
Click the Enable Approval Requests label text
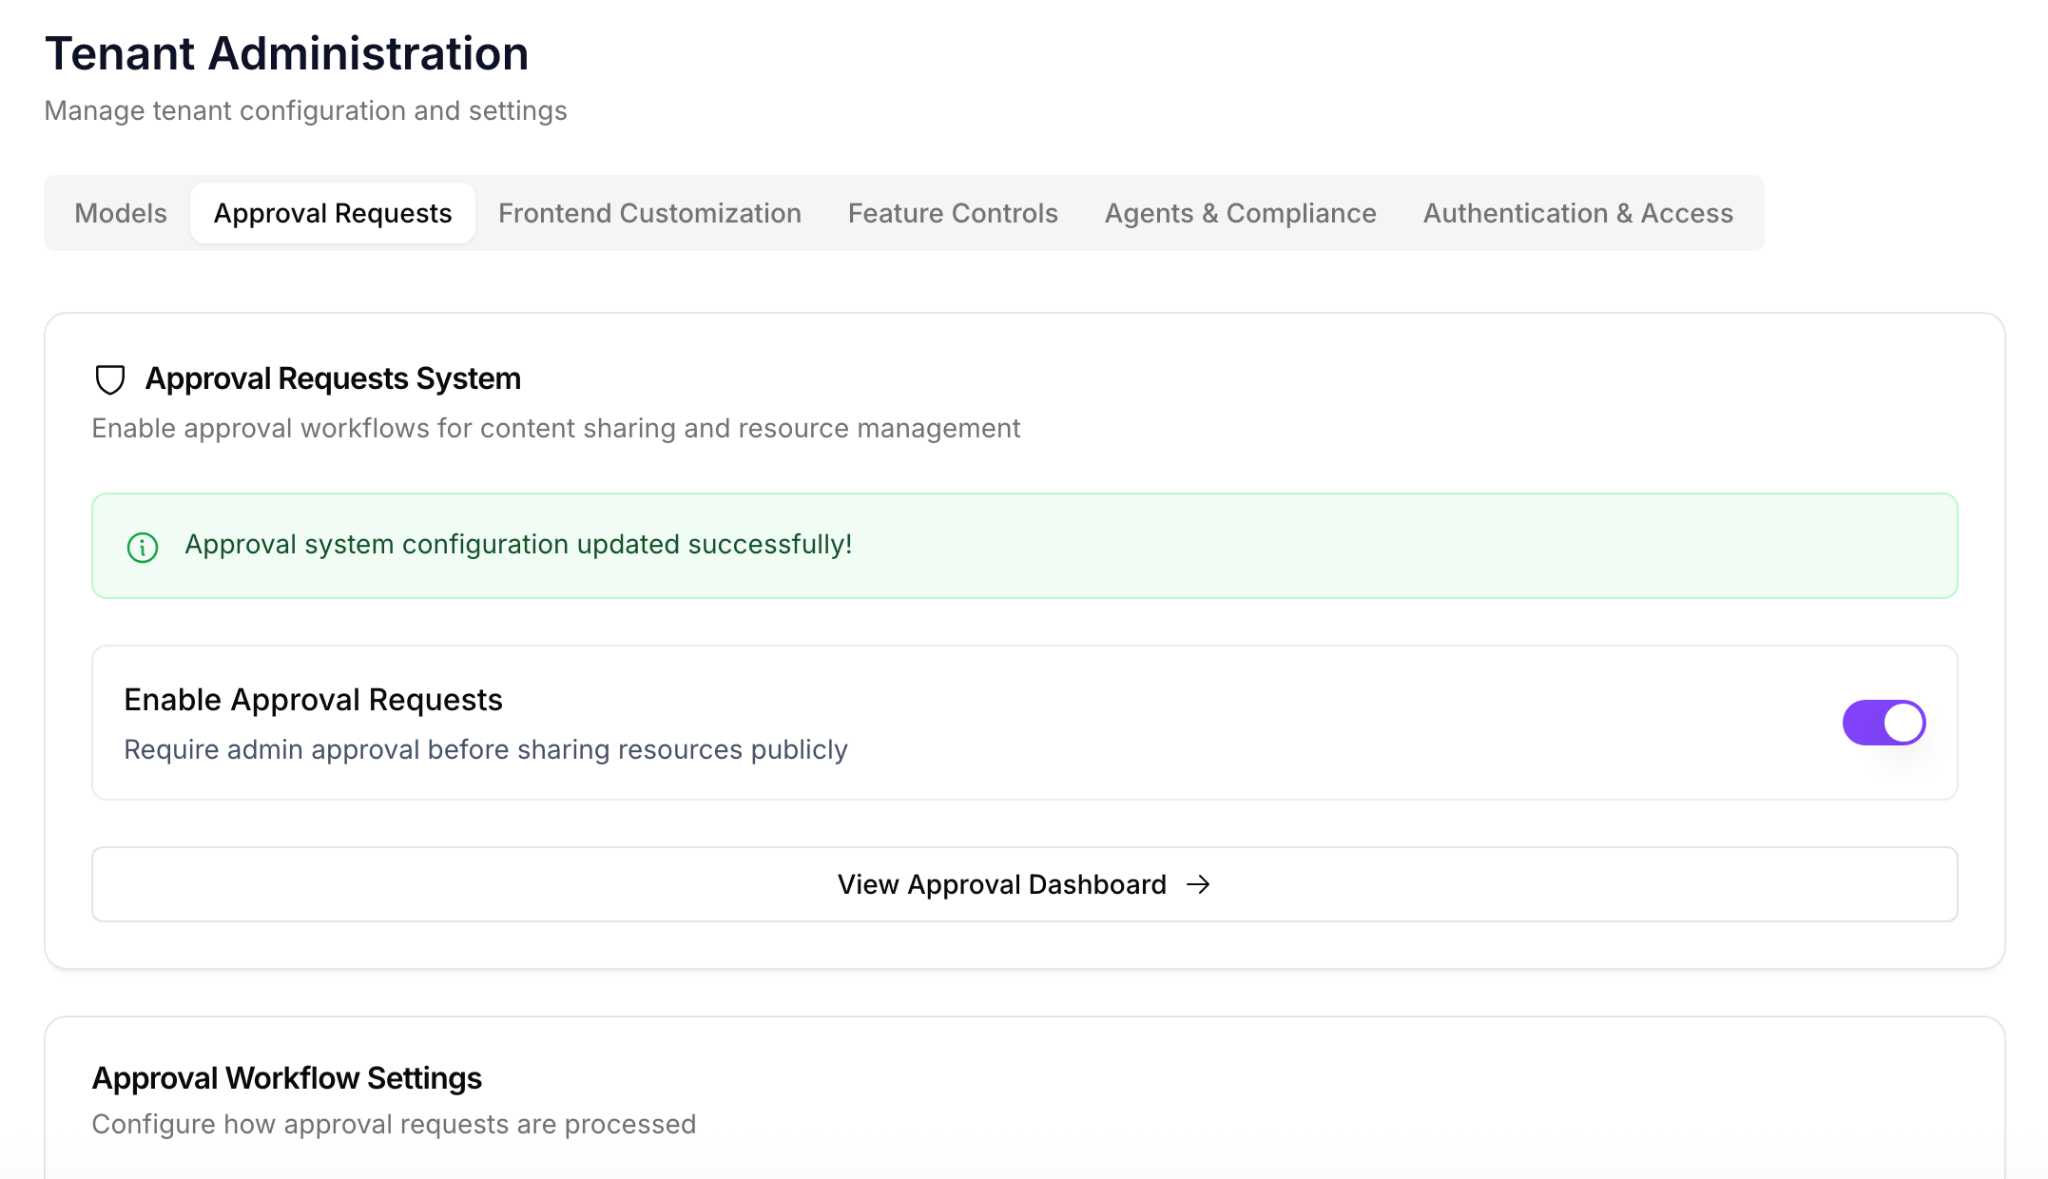(x=313, y=700)
